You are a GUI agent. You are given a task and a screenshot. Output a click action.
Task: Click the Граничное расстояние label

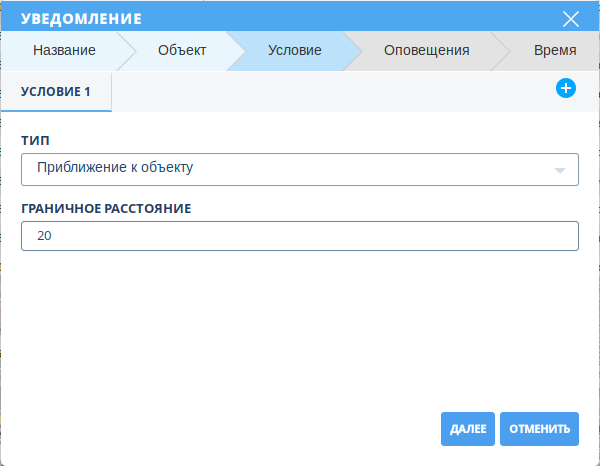click(105, 208)
